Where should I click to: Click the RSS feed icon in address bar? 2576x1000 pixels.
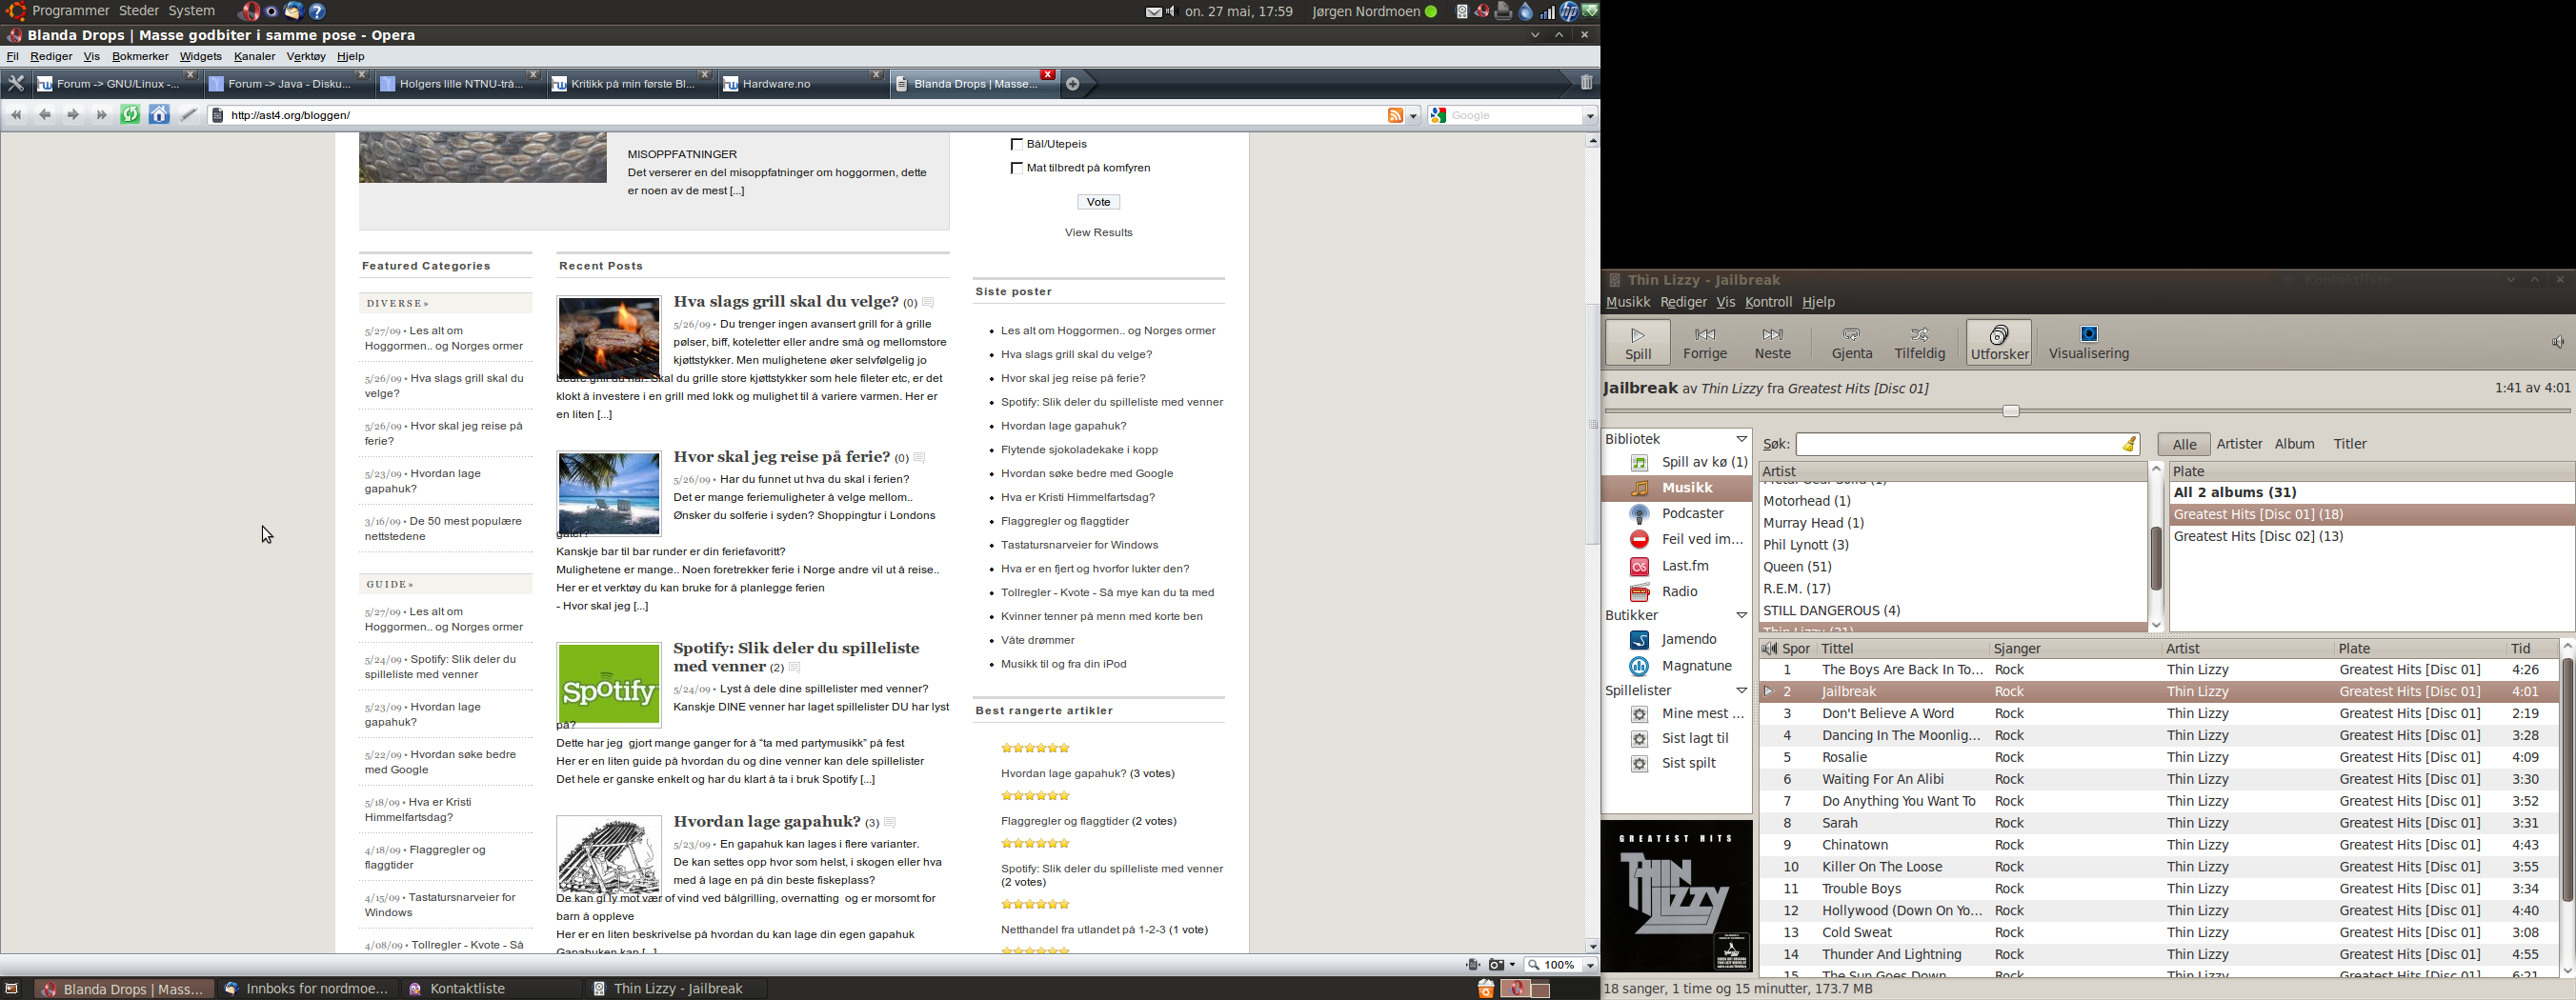[1395, 116]
